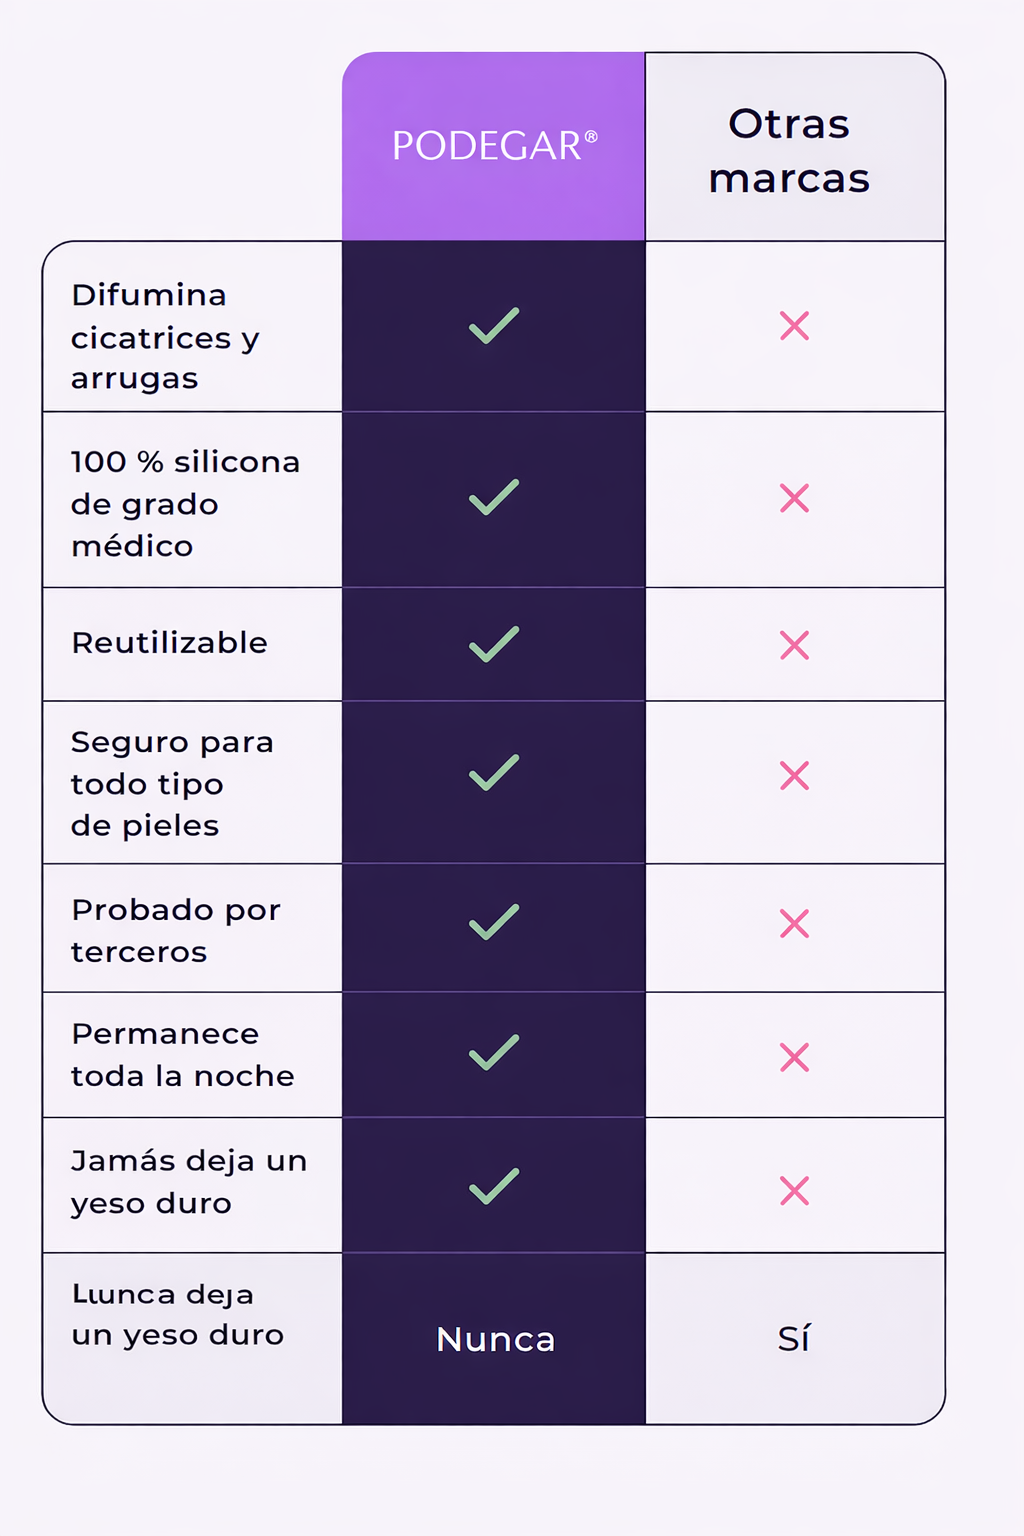This screenshot has width=1024, height=1536.
Task: Click the Sí cell under Otras marcas
Action: (794, 1339)
